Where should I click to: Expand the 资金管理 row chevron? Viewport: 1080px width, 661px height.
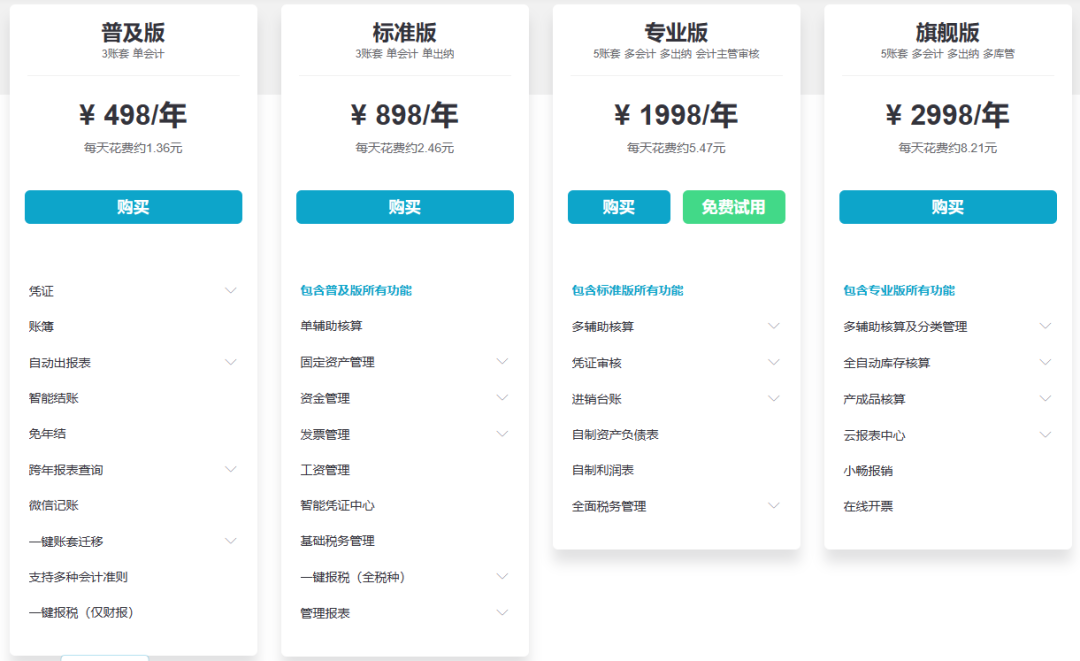pos(502,398)
